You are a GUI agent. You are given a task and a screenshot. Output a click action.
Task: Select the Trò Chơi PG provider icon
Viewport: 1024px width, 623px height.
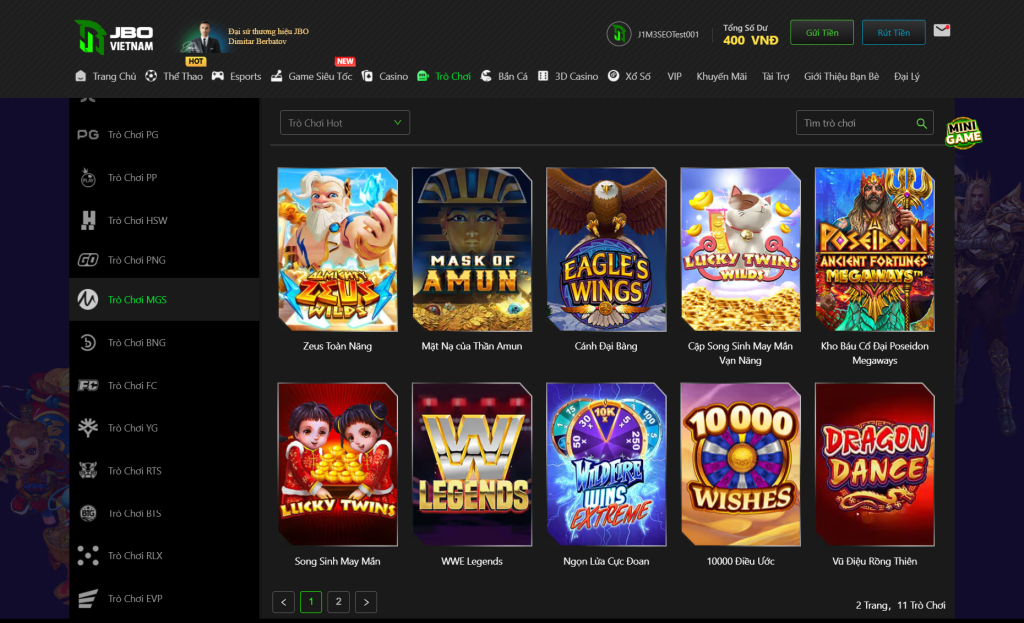[88, 135]
